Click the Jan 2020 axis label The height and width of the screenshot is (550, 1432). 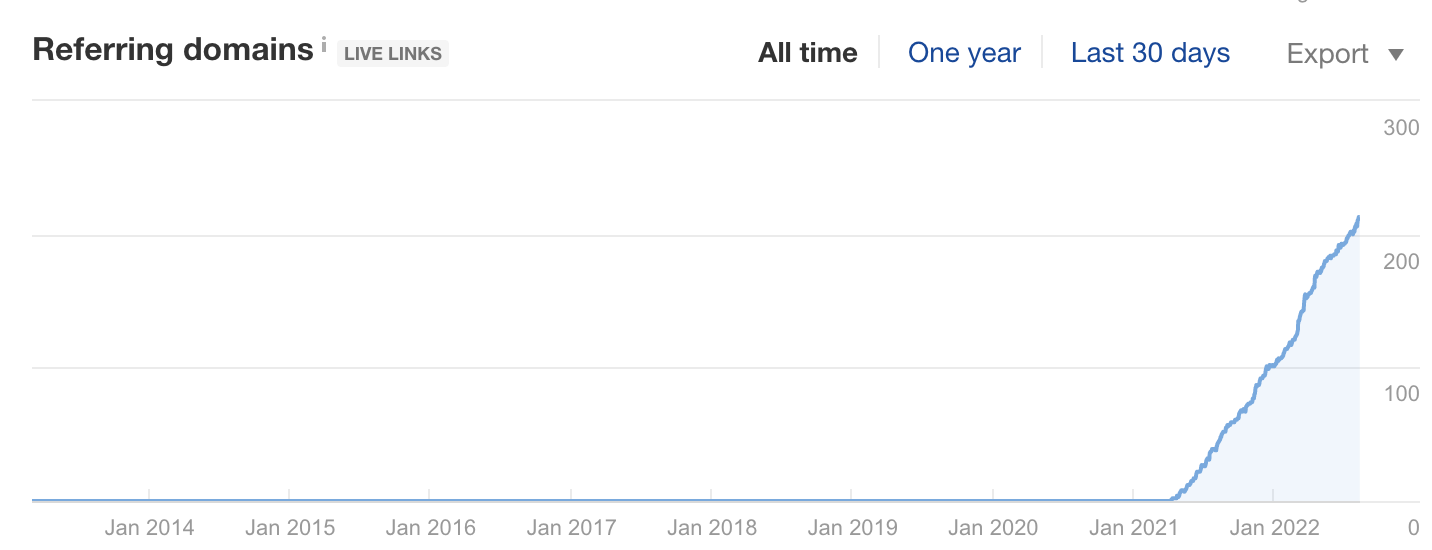(993, 527)
